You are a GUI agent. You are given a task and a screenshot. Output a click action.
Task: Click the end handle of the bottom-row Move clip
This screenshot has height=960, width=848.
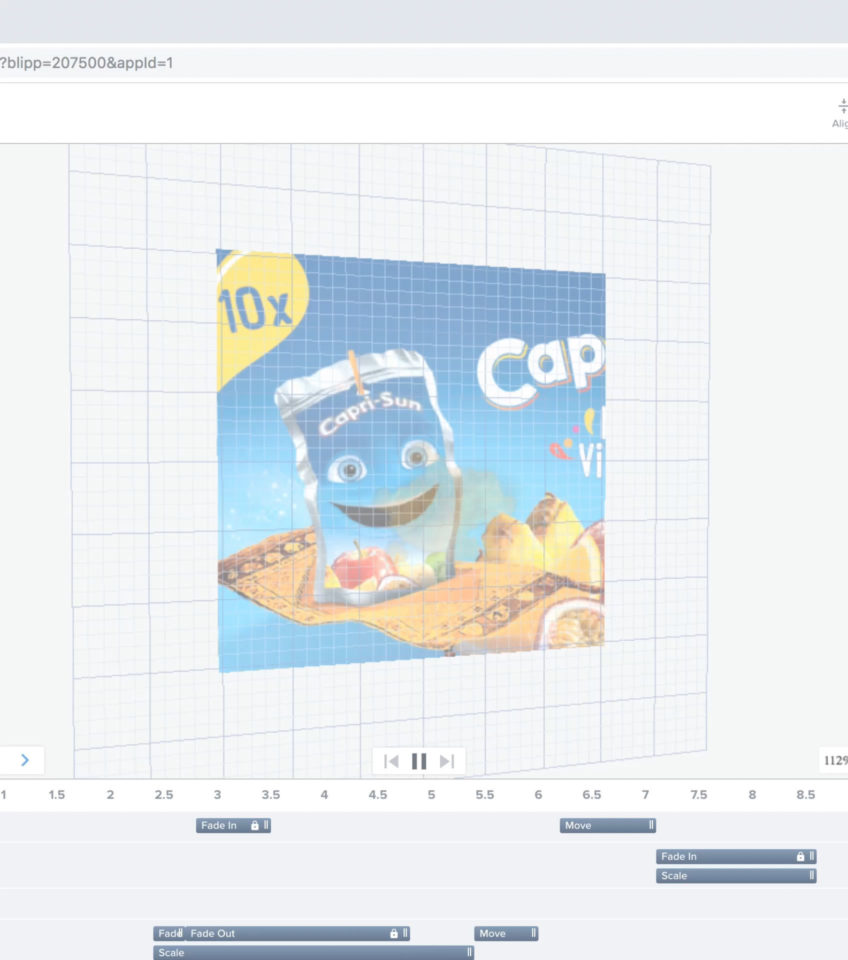pyautogui.click(x=533, y=933)
